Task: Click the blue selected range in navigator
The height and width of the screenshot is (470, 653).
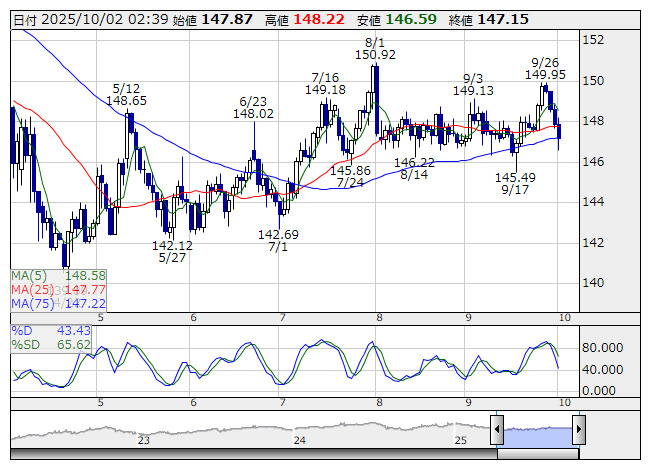Action: point(537,430)
